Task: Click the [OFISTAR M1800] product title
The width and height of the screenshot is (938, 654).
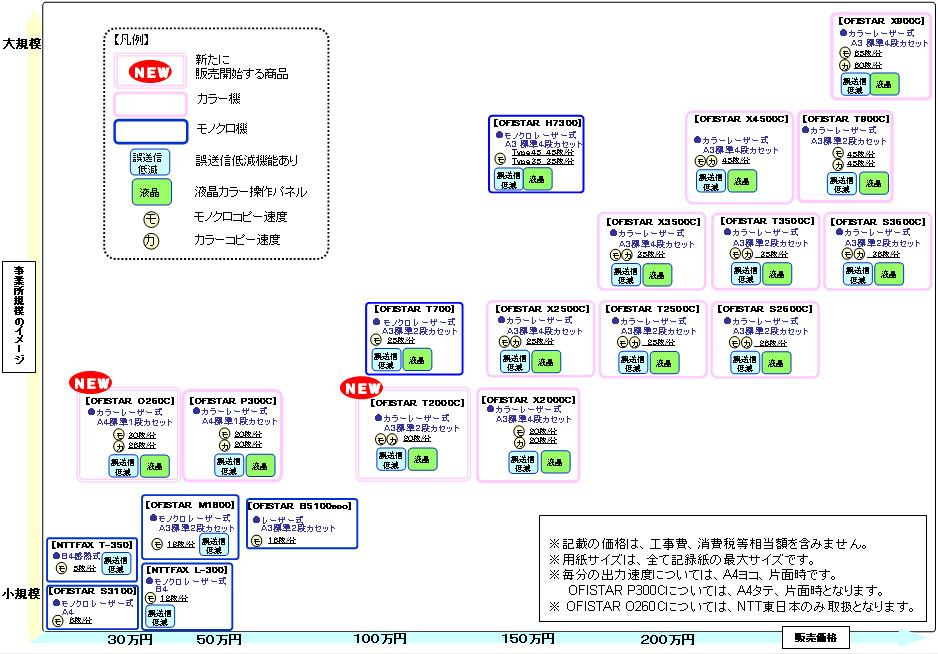Action: pos(190,505)
